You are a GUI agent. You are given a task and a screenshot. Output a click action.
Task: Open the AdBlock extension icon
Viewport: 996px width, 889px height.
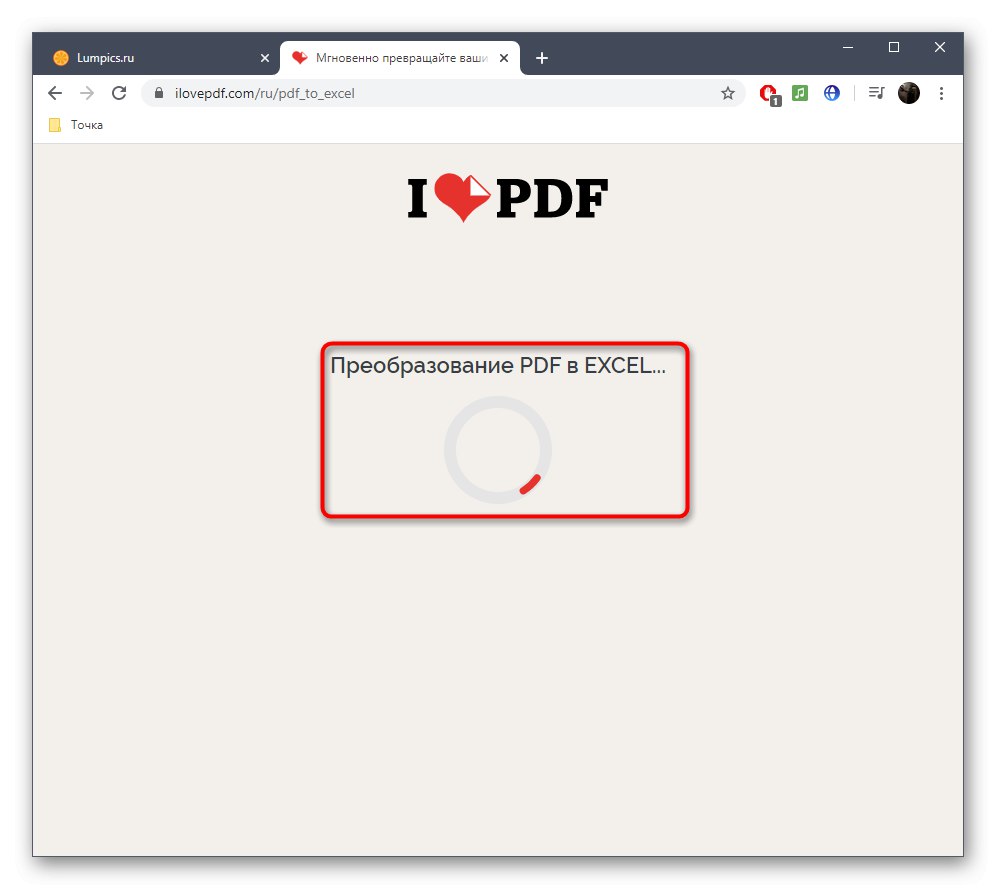(768, 93)
